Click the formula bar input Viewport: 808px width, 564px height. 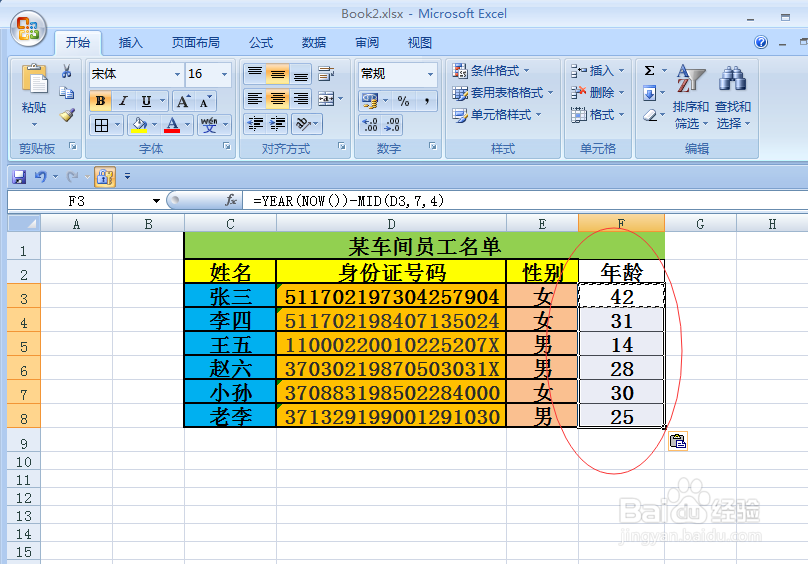pos(526,201)
